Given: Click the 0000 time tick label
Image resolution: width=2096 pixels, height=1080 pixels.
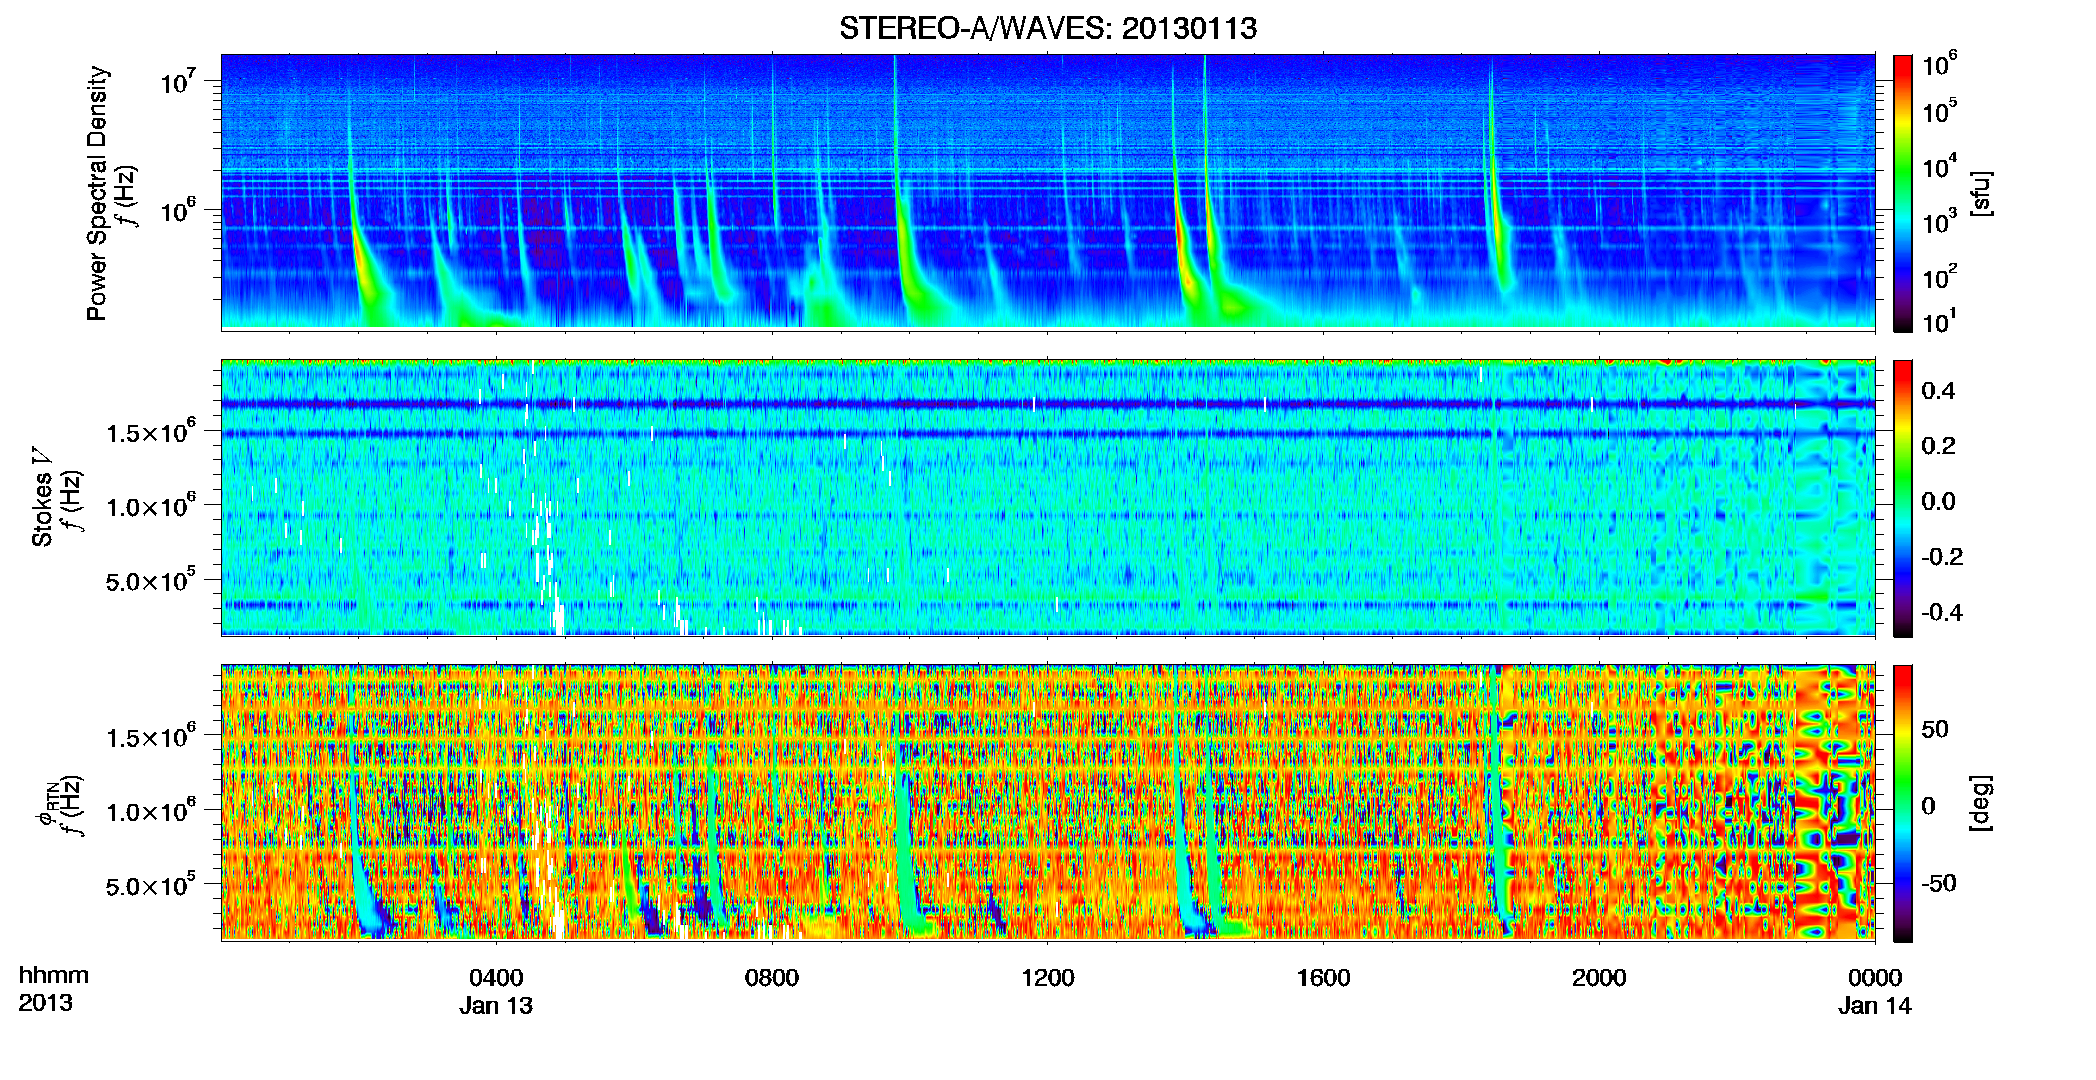Looking at the screenshot, I should pos(1875,977).
